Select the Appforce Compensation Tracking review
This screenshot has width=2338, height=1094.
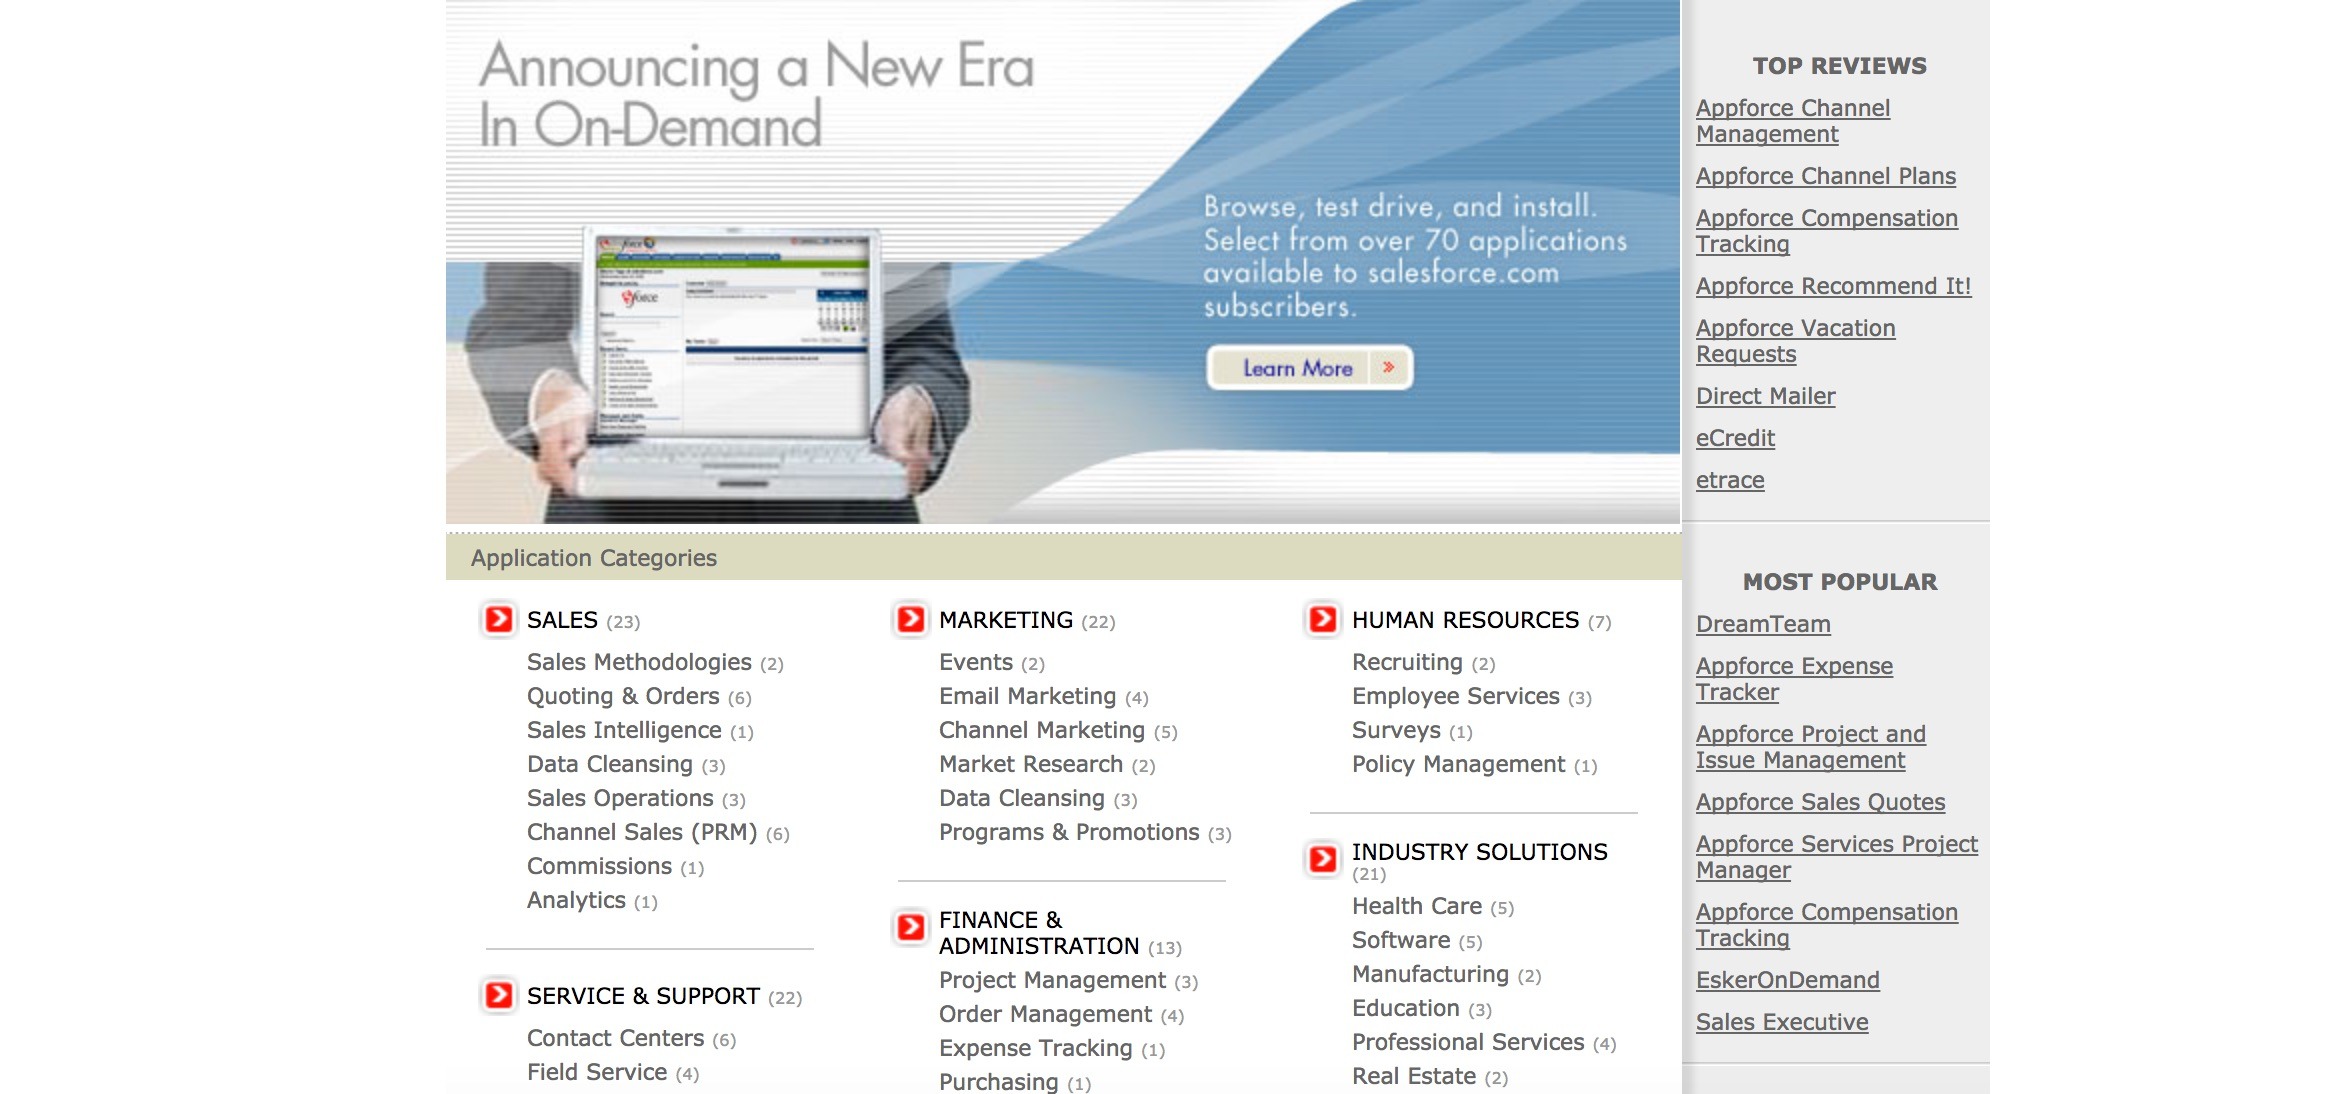click(x=1825, y=230)
